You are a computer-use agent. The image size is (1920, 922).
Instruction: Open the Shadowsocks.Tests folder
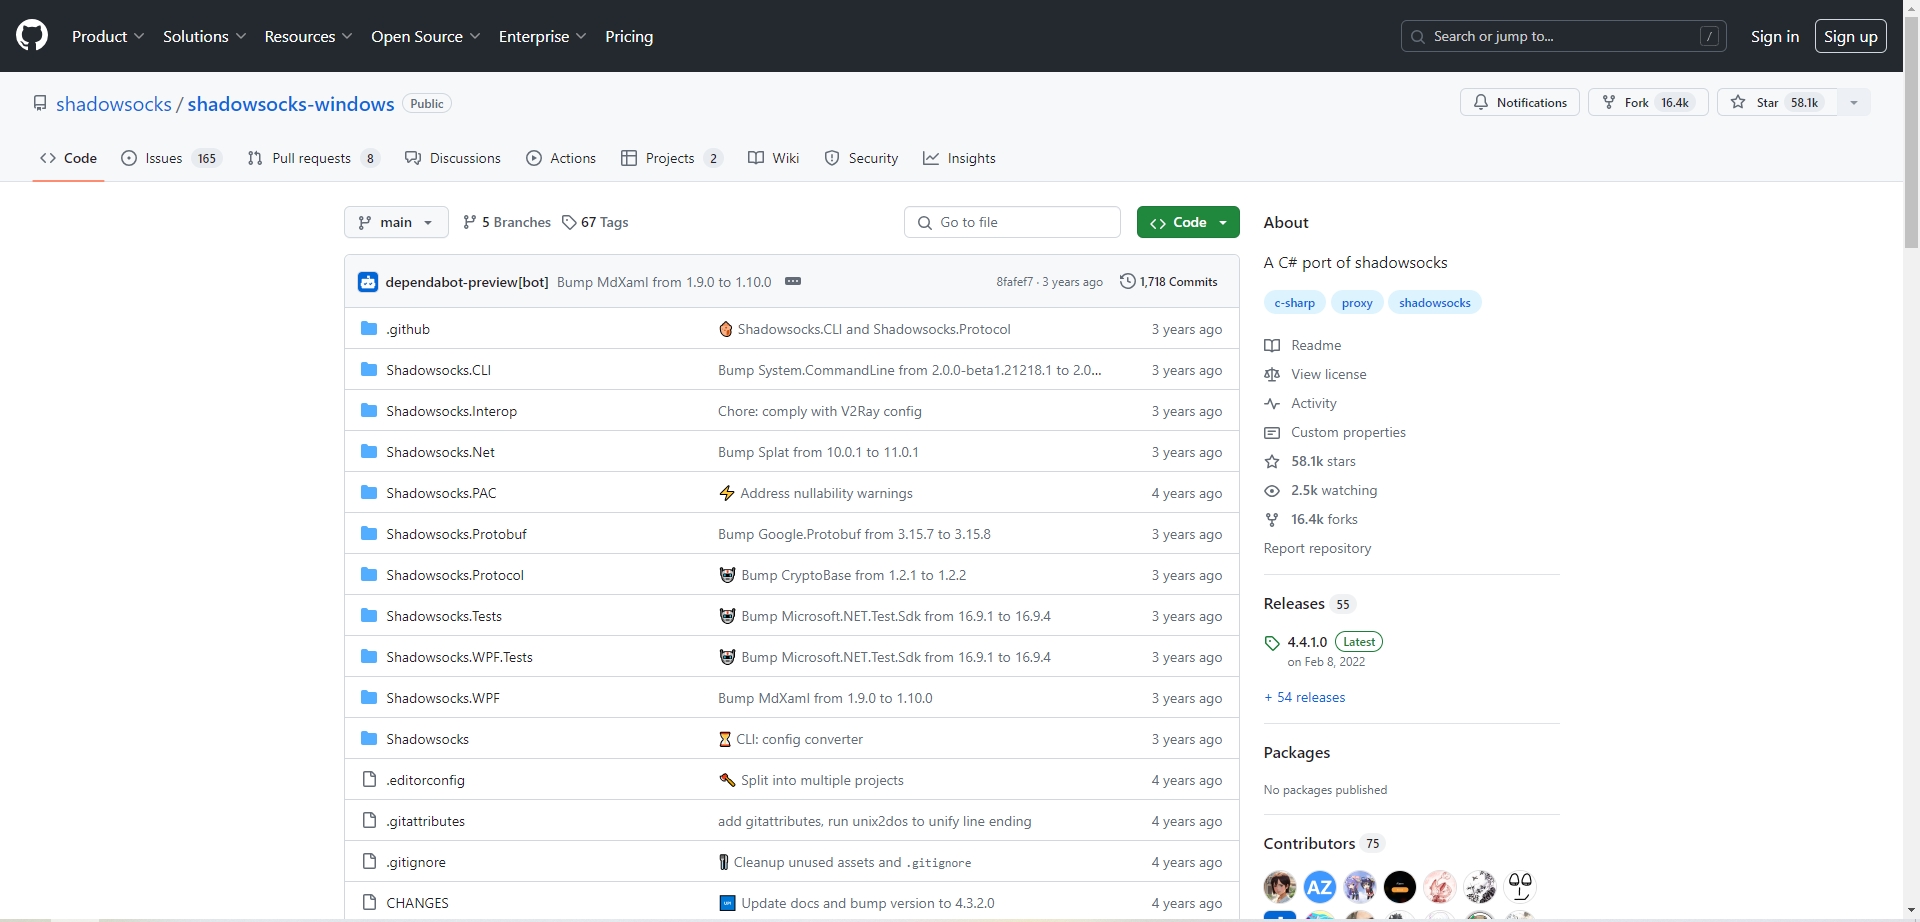pyautogui.click(x=444, y=616)
